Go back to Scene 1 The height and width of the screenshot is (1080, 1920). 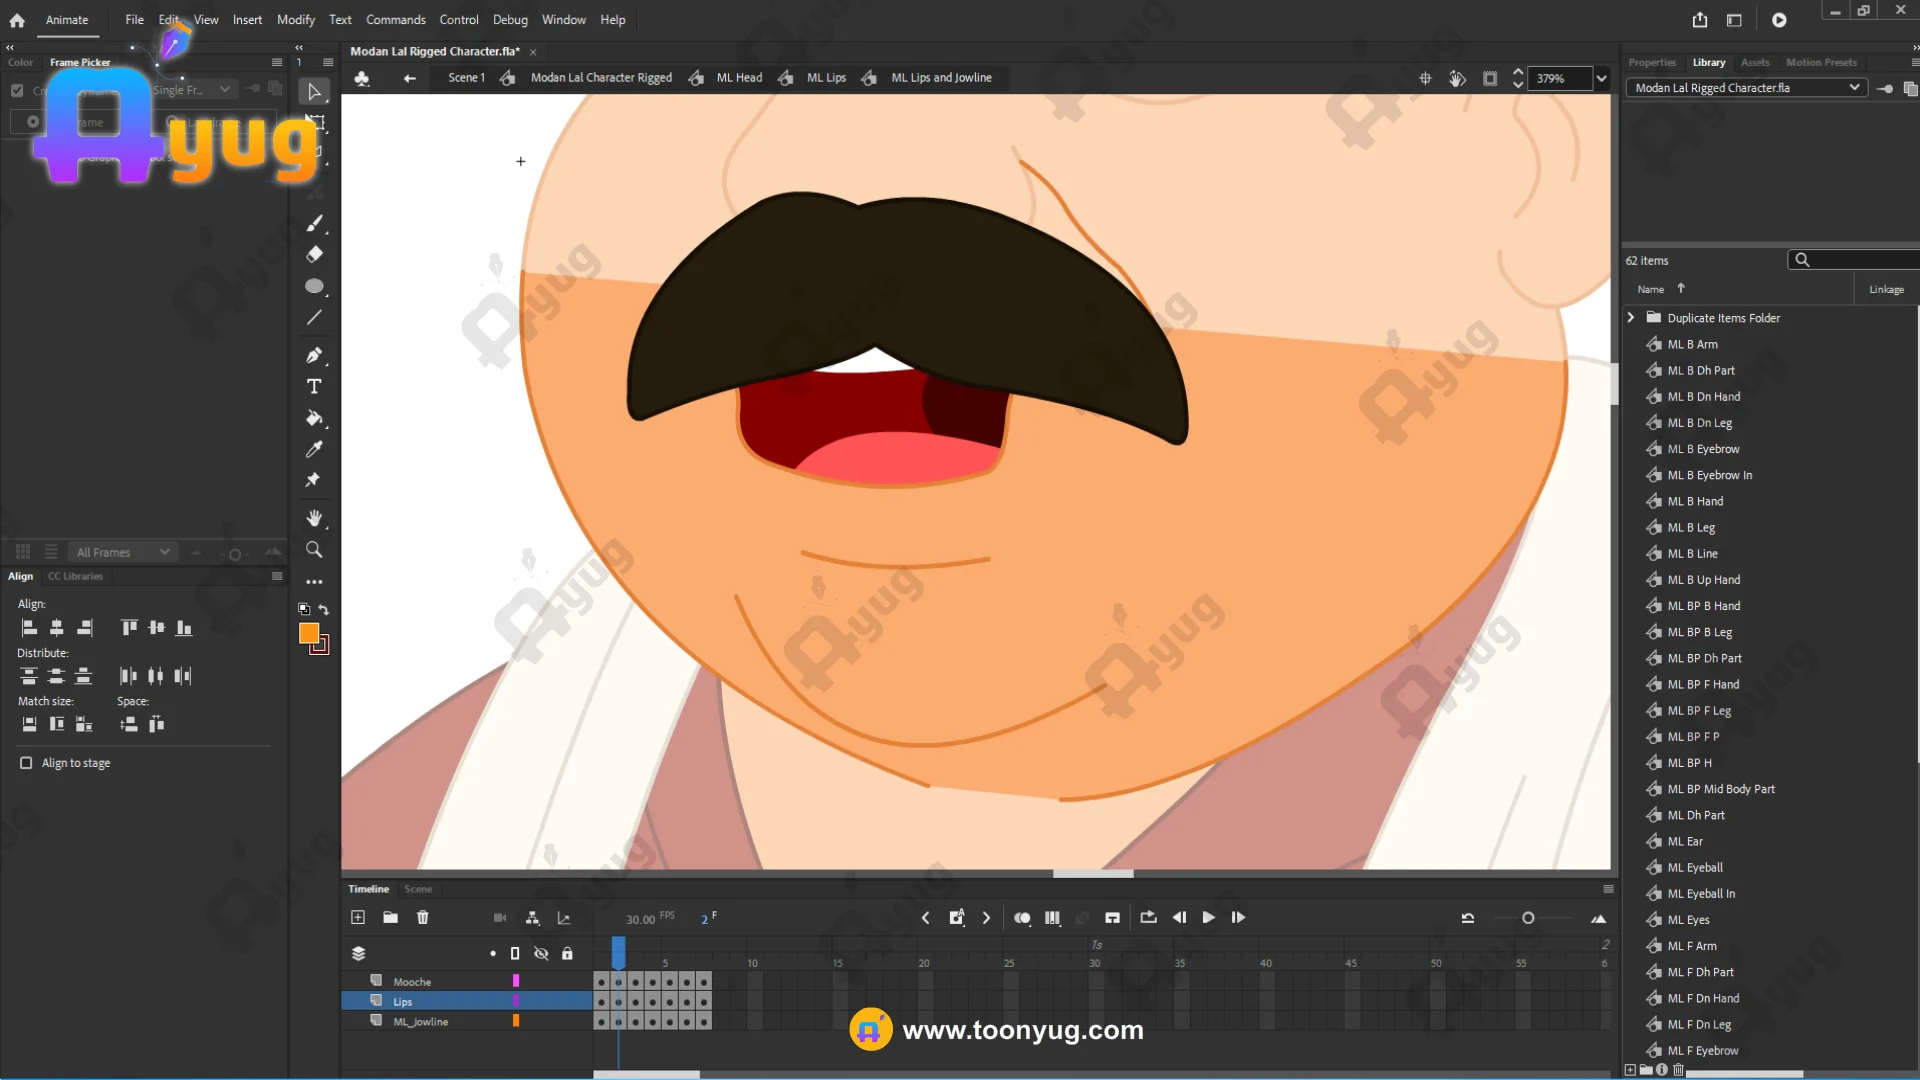pyautogui.click(x=466, y=78)
